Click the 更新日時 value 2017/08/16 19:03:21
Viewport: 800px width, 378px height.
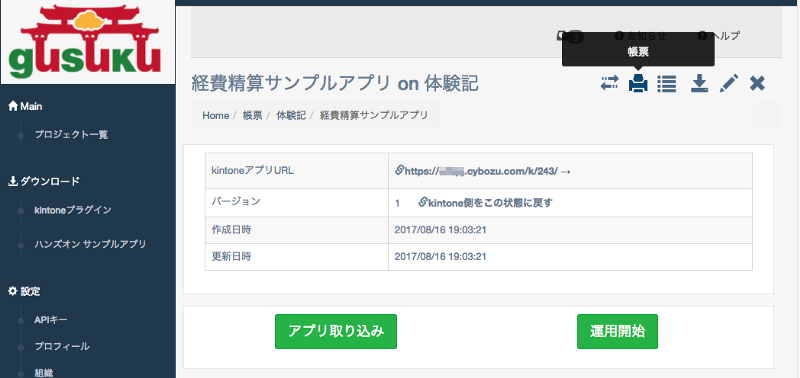coord(440,257)
